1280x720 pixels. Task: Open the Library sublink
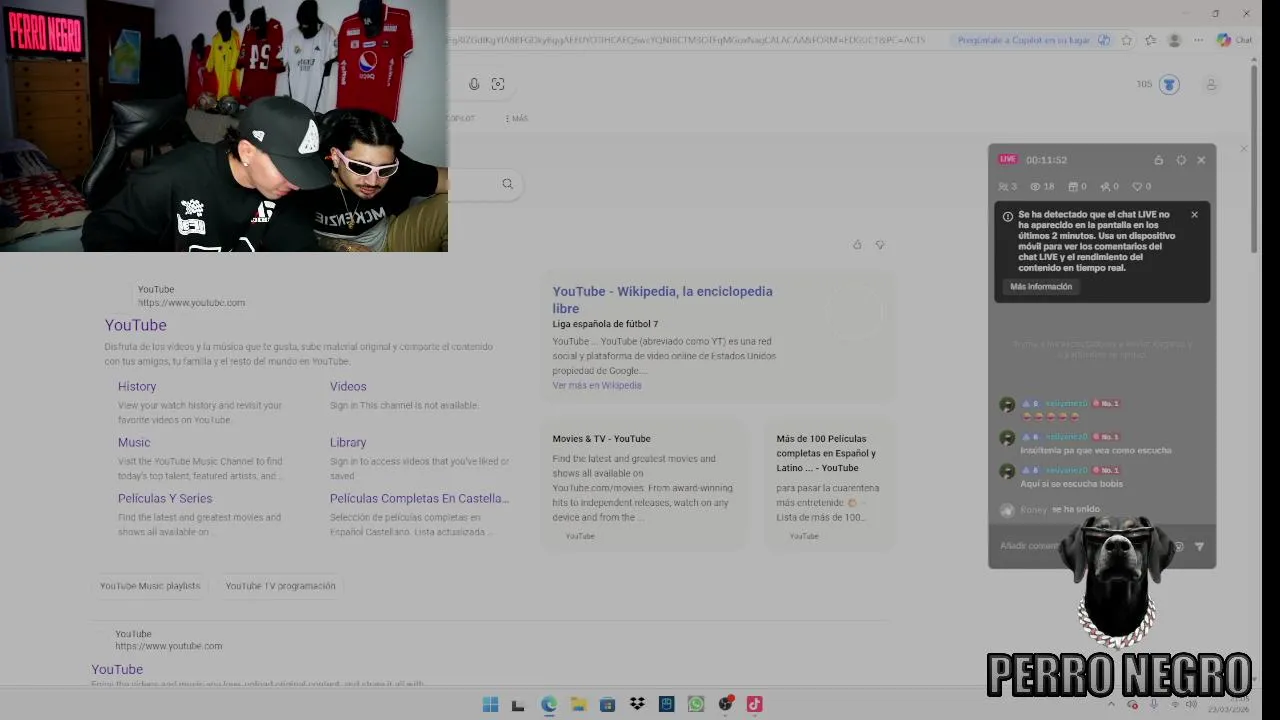348,442
